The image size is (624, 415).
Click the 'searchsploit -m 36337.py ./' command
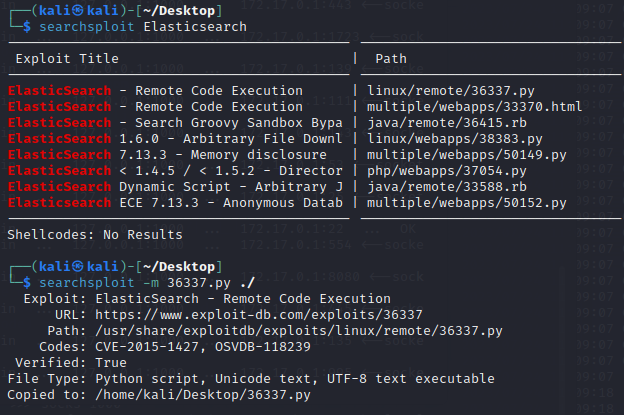pos(147,283)
